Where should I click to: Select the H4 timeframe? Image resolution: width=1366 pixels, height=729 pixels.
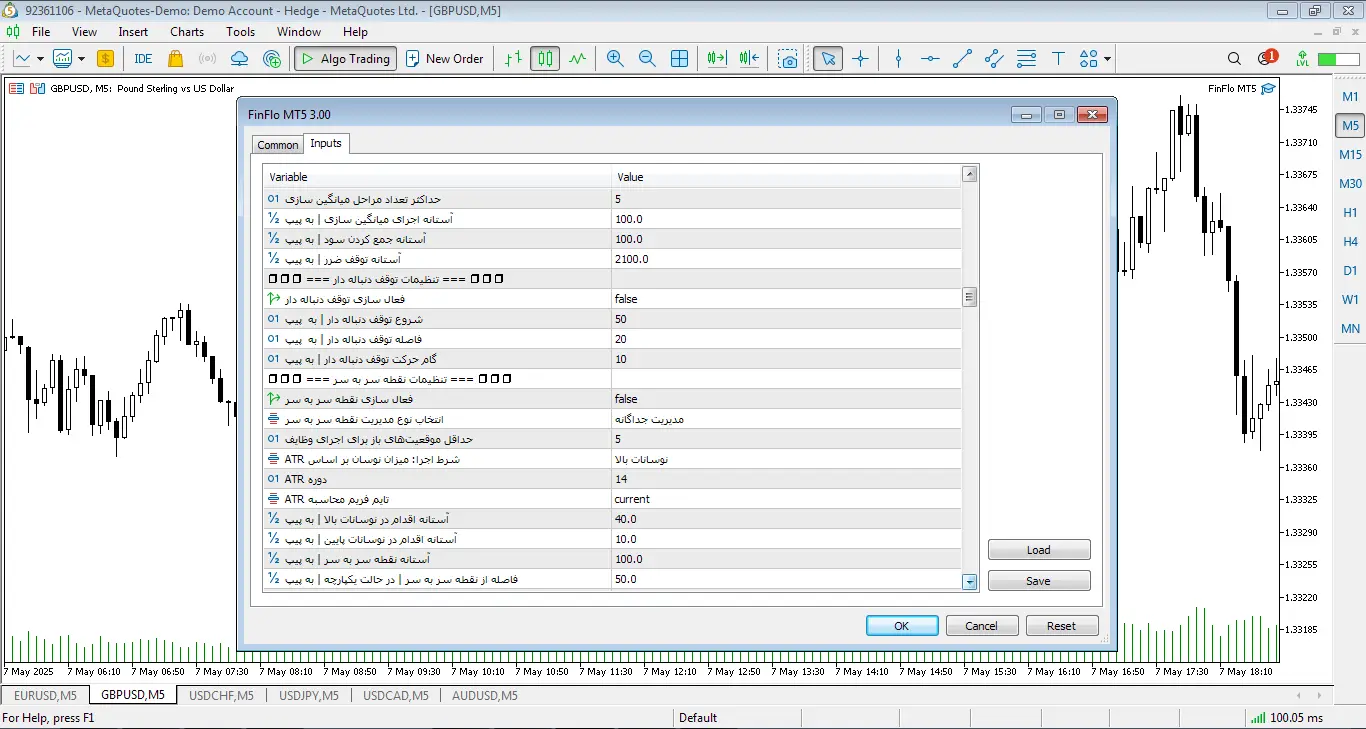tap(1350, 242)
